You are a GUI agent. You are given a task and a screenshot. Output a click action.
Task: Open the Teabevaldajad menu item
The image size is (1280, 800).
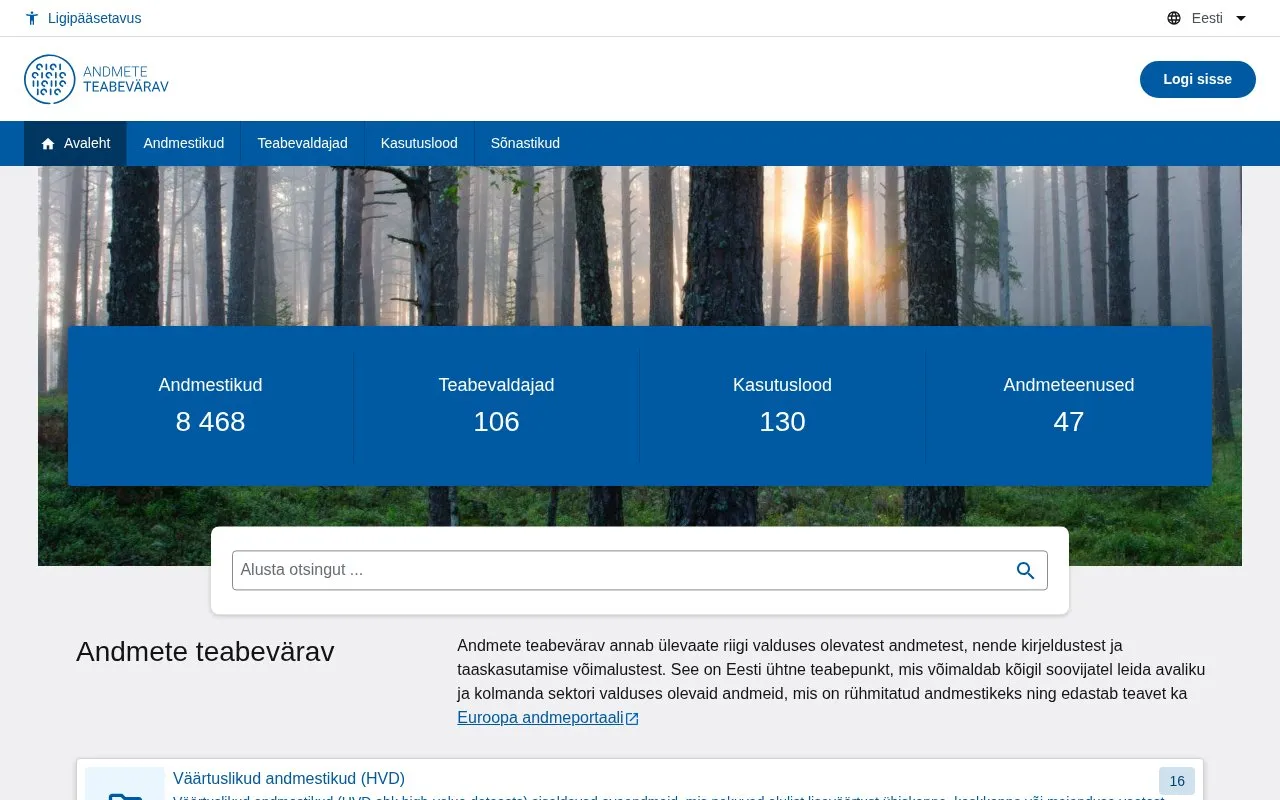pos(302,143)
